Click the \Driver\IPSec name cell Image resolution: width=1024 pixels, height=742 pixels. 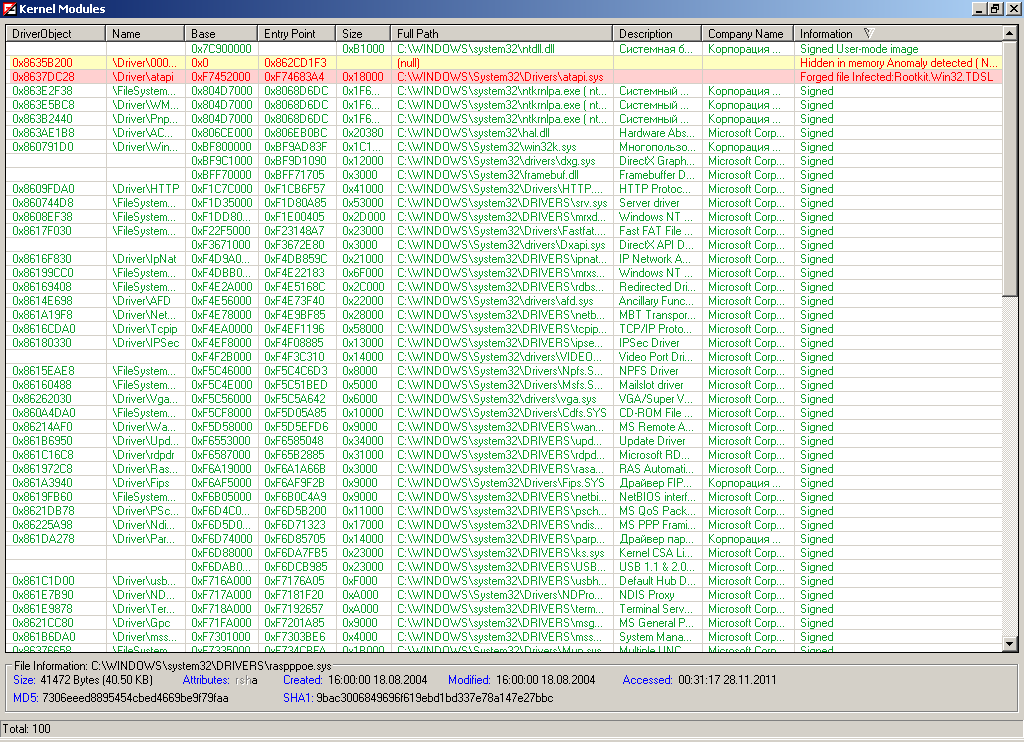[145, 343]
